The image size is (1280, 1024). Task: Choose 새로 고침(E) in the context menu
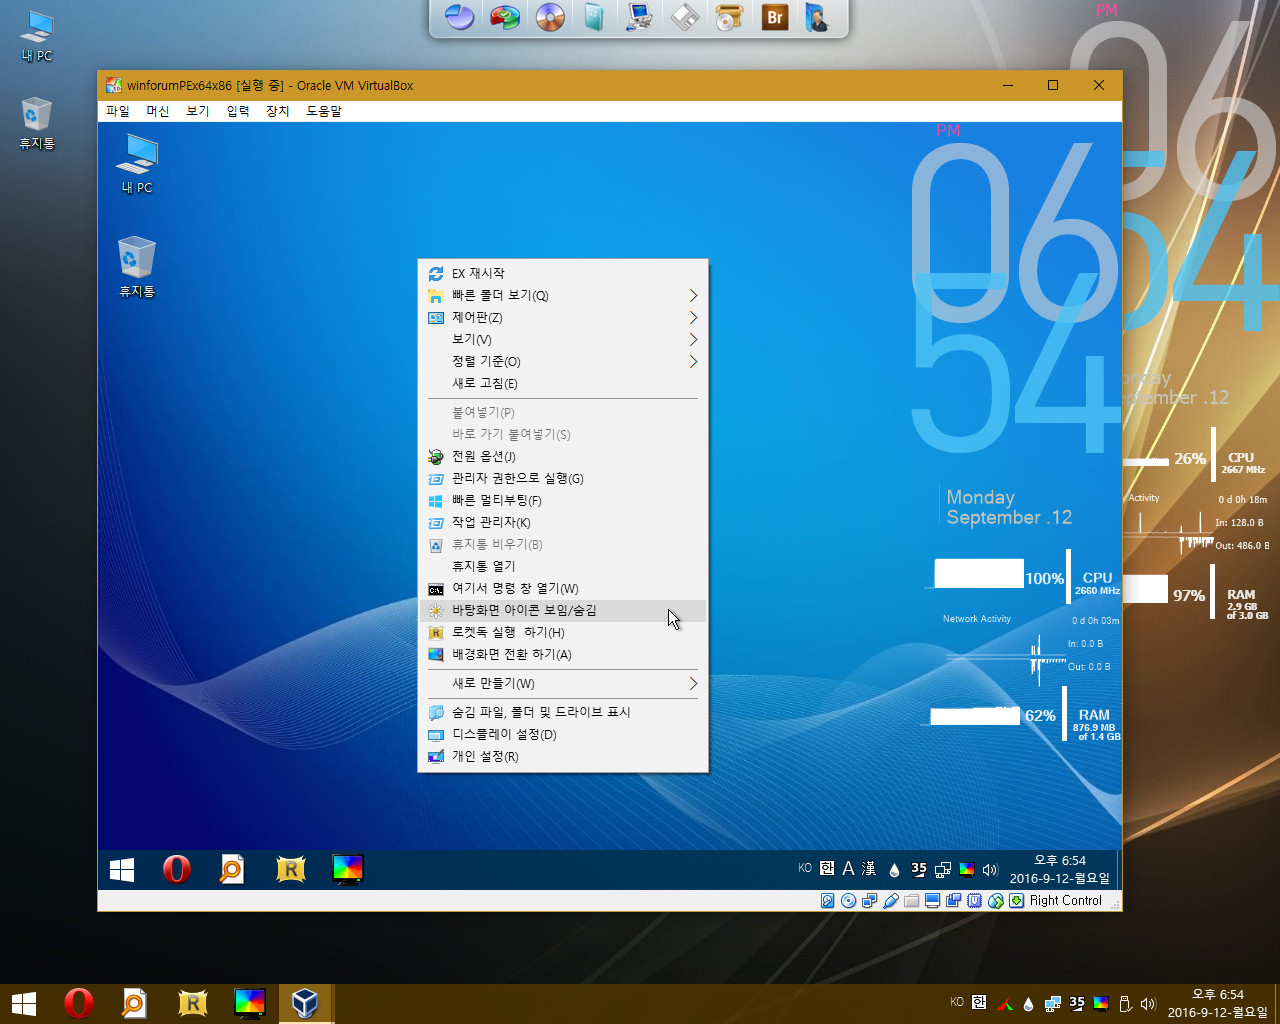[563, 383]
